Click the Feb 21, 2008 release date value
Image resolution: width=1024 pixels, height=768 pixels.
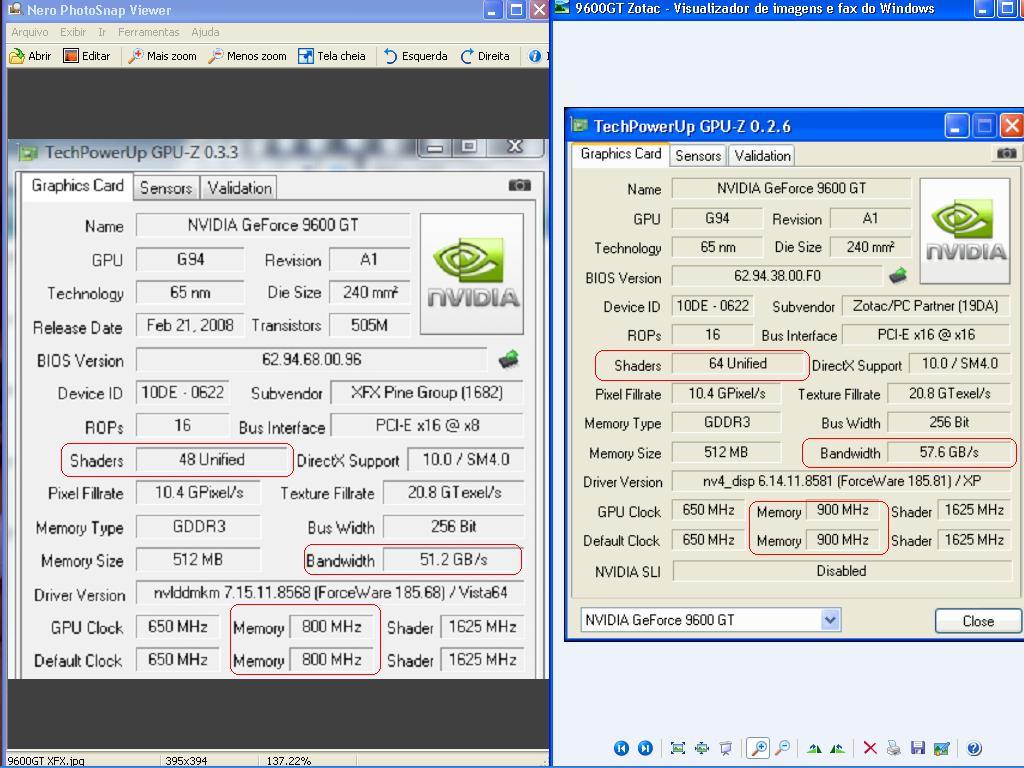pyautogui.click(x=190, y=325)
